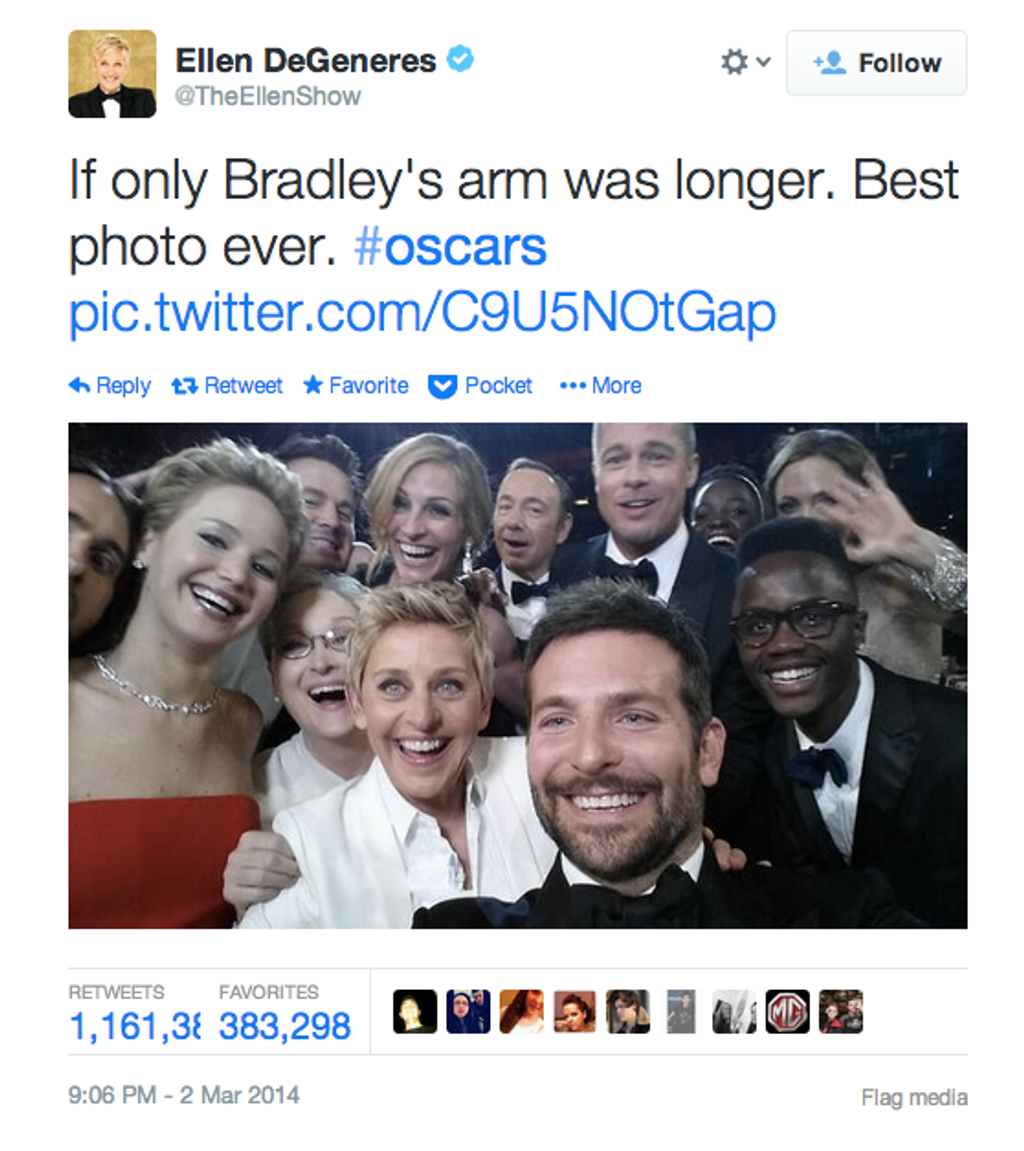The height and width of the screenshot is (1151, 1024).
Task: Click the Favorite star icon
Action: click(313, 386)
